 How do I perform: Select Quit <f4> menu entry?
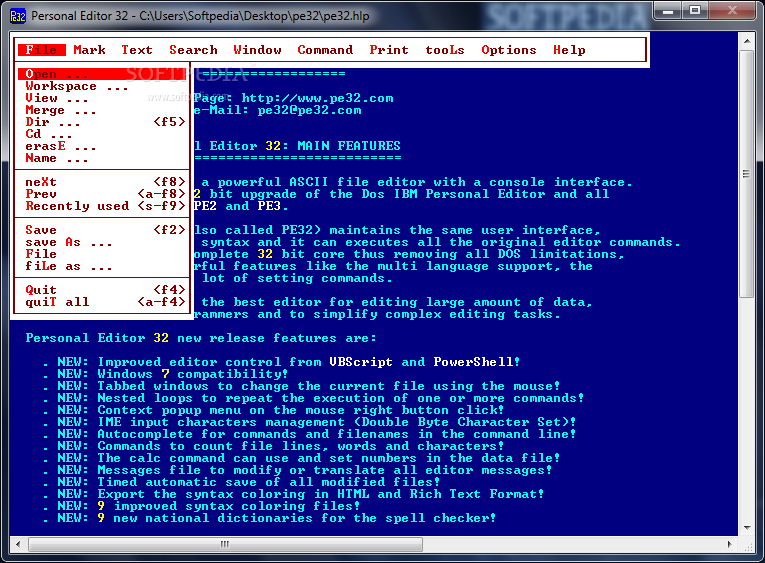point(102,290)
